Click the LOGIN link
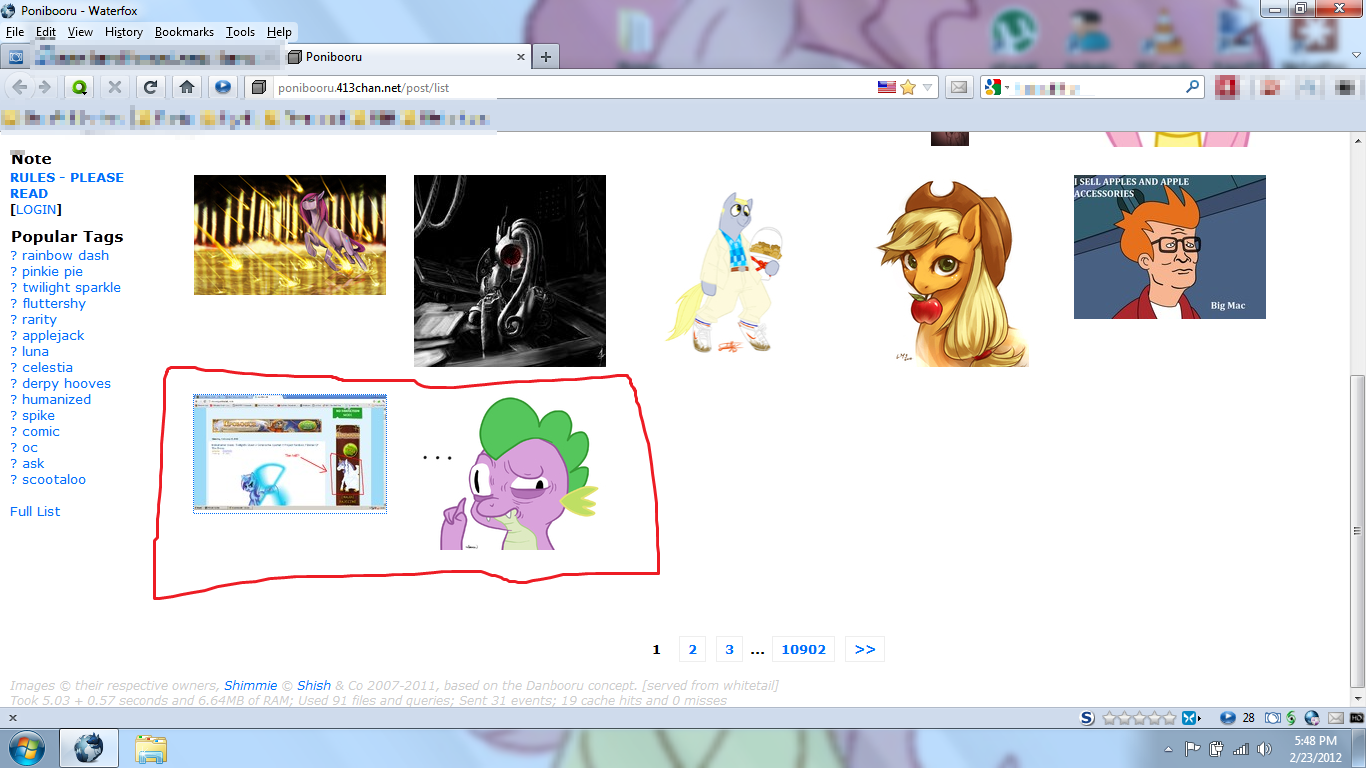 pos(36,209)
